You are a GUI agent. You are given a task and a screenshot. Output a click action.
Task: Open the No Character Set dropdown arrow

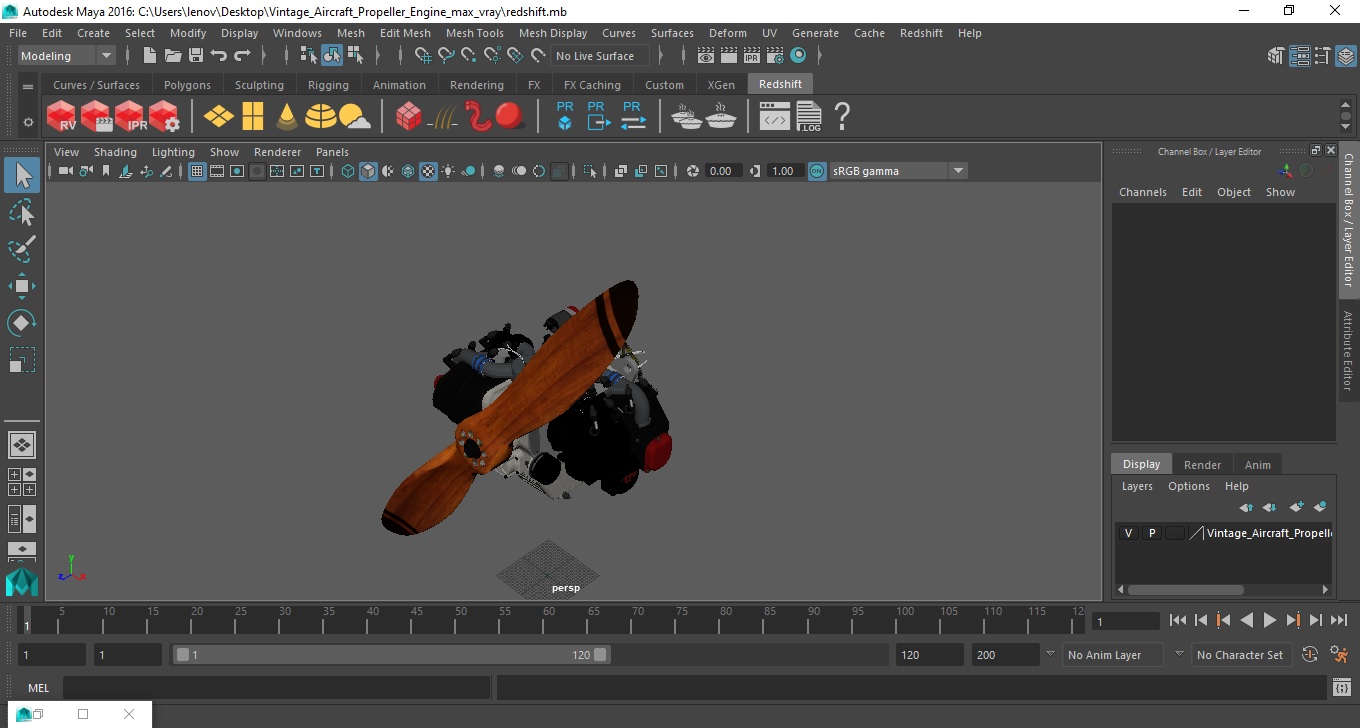[x=1179, y=655]
